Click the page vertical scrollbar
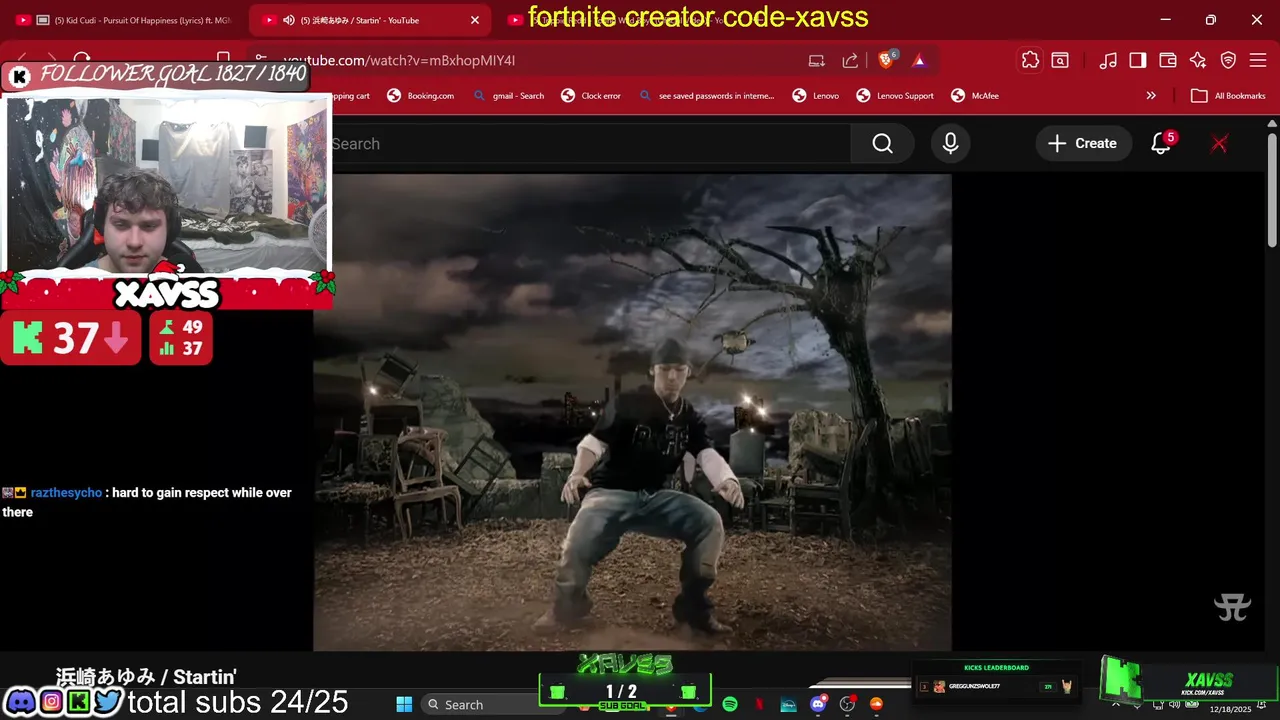Screen dimensions: 1280x720 click(1272, 190)
